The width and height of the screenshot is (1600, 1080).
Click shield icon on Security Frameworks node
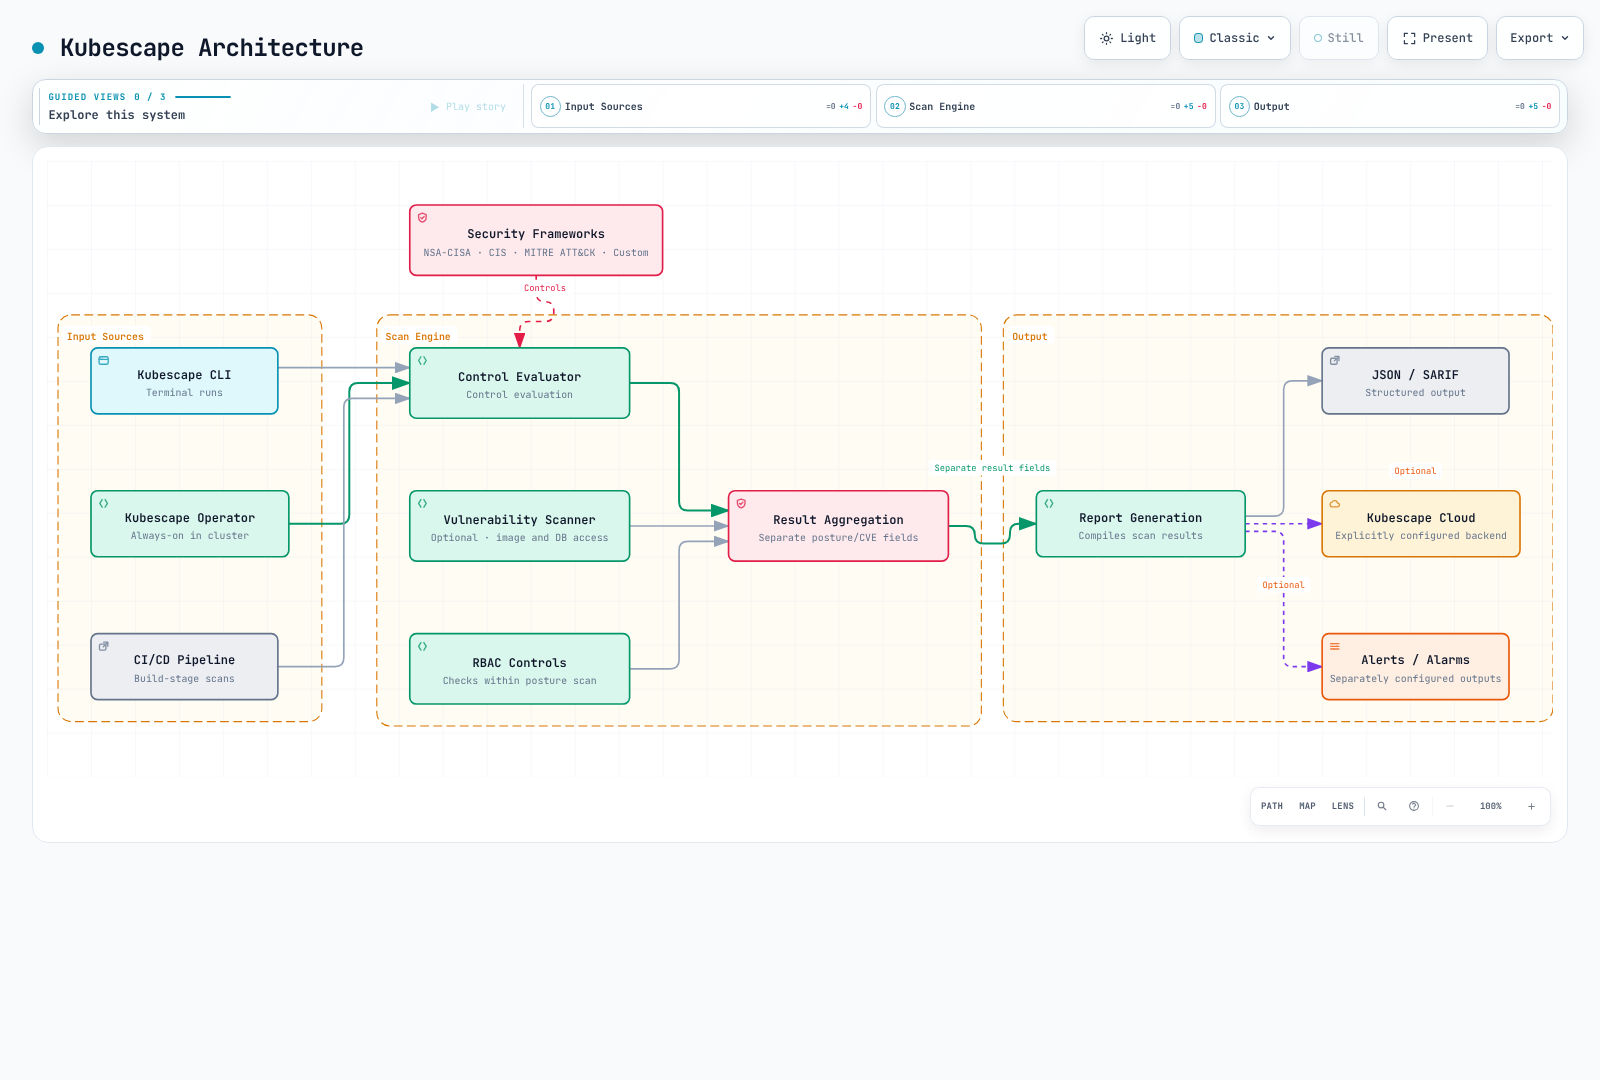tap(422, 217)
